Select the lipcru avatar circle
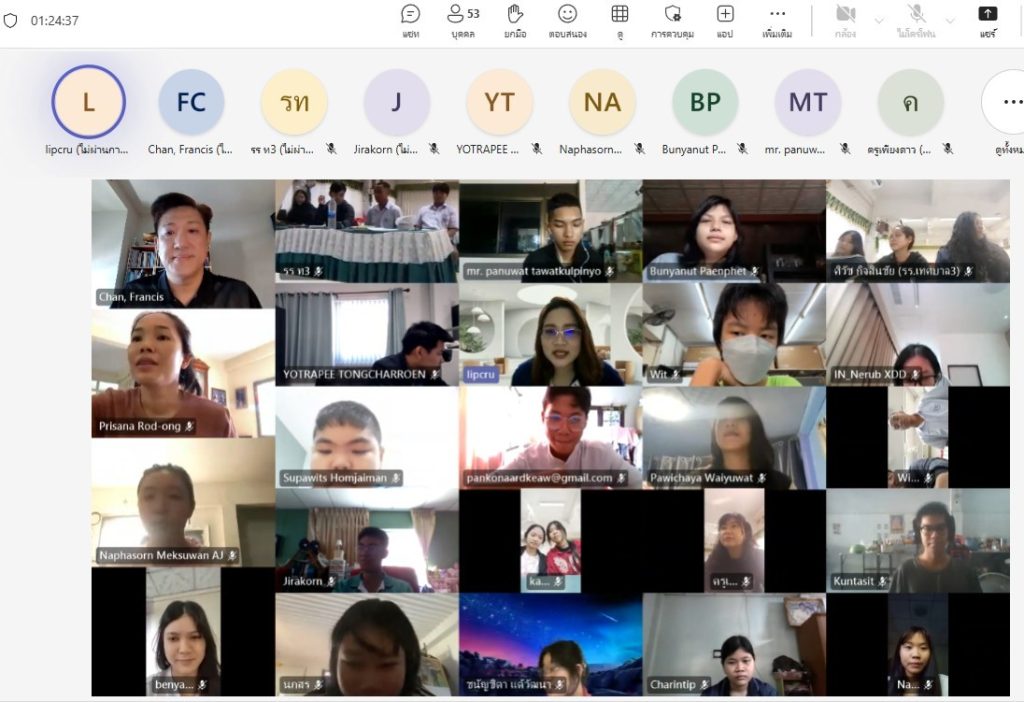 point(88,102)
